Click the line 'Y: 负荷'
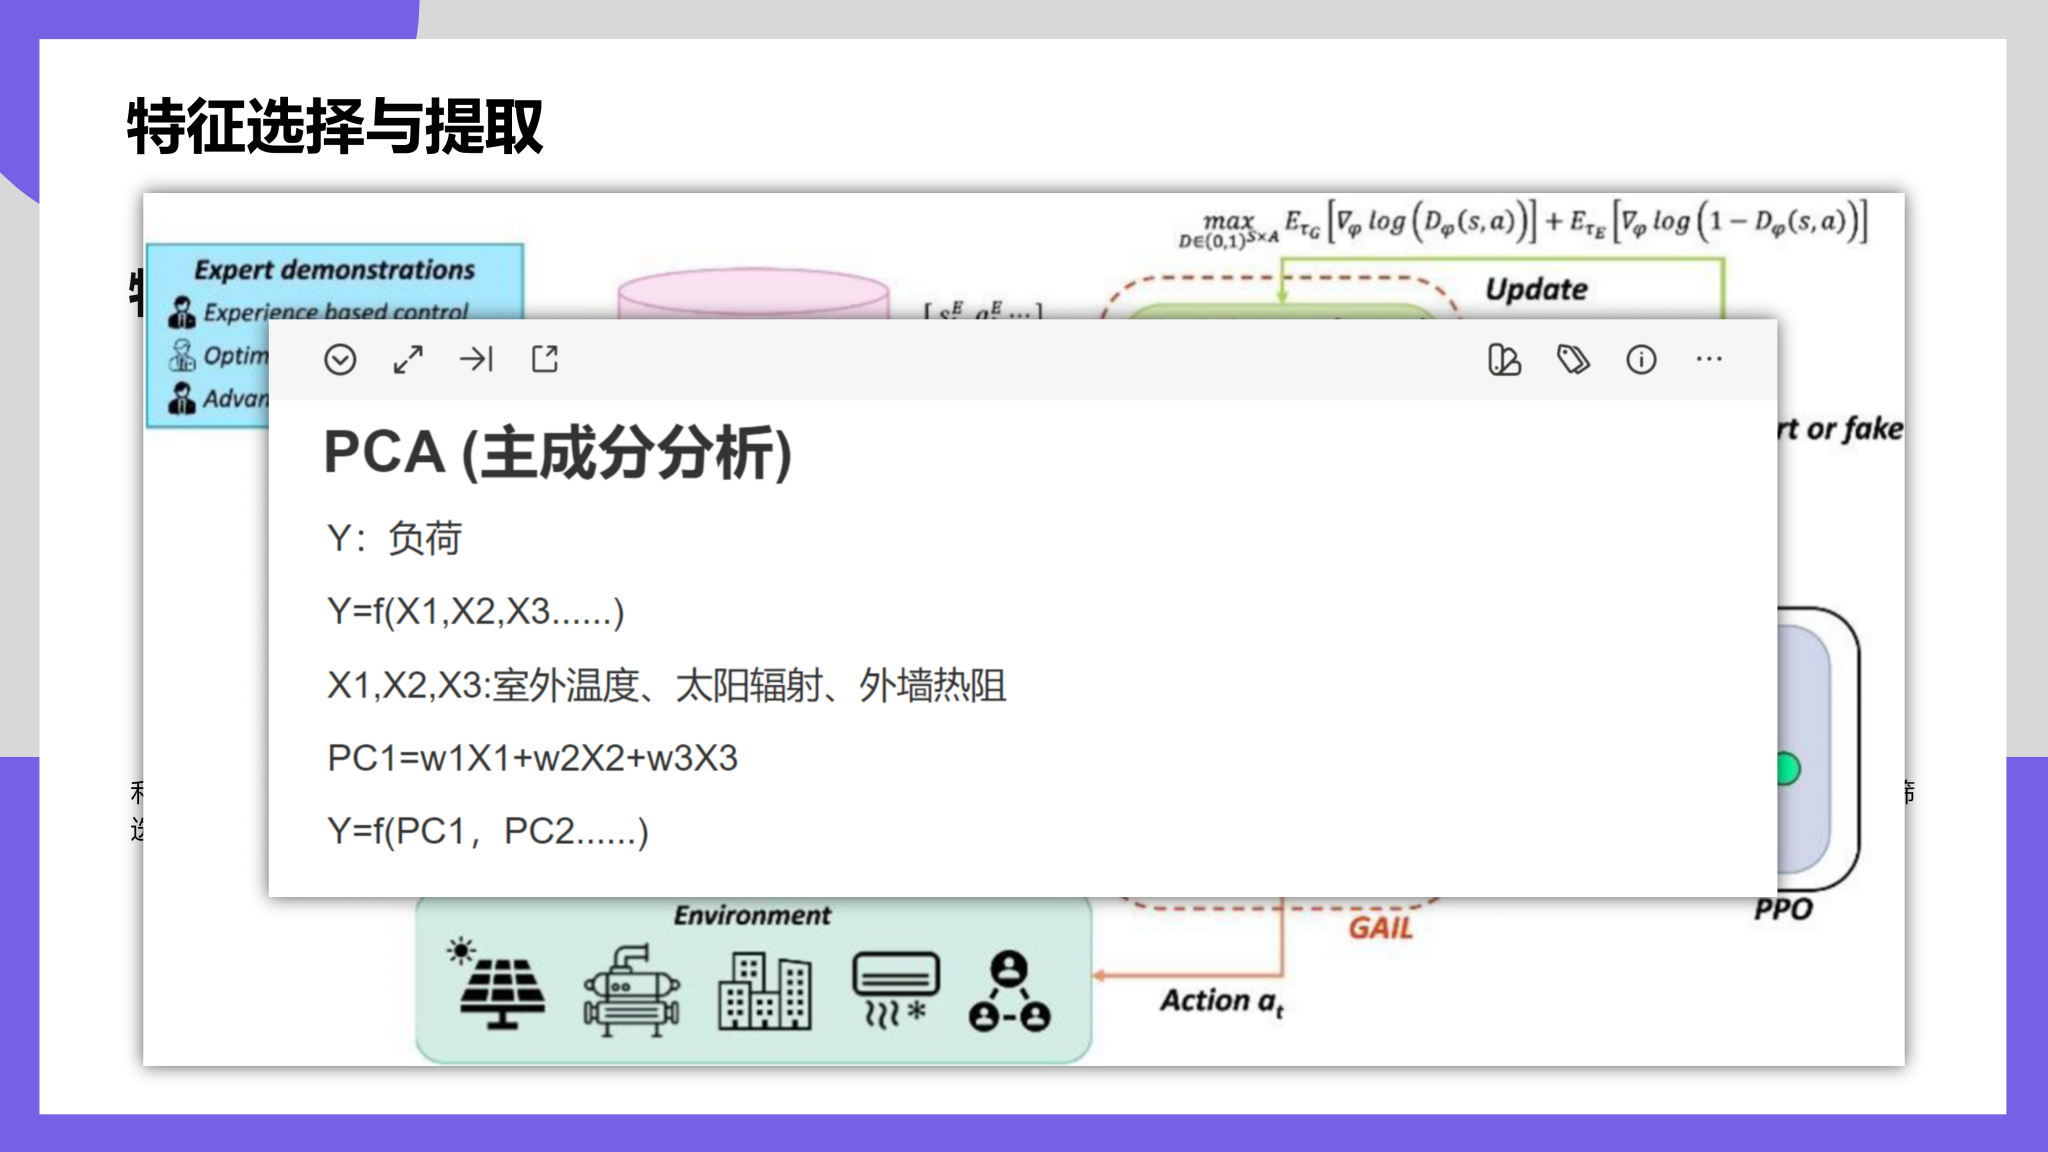The width and height of the screenshot is (2048, 1152). tap(395, 539)
